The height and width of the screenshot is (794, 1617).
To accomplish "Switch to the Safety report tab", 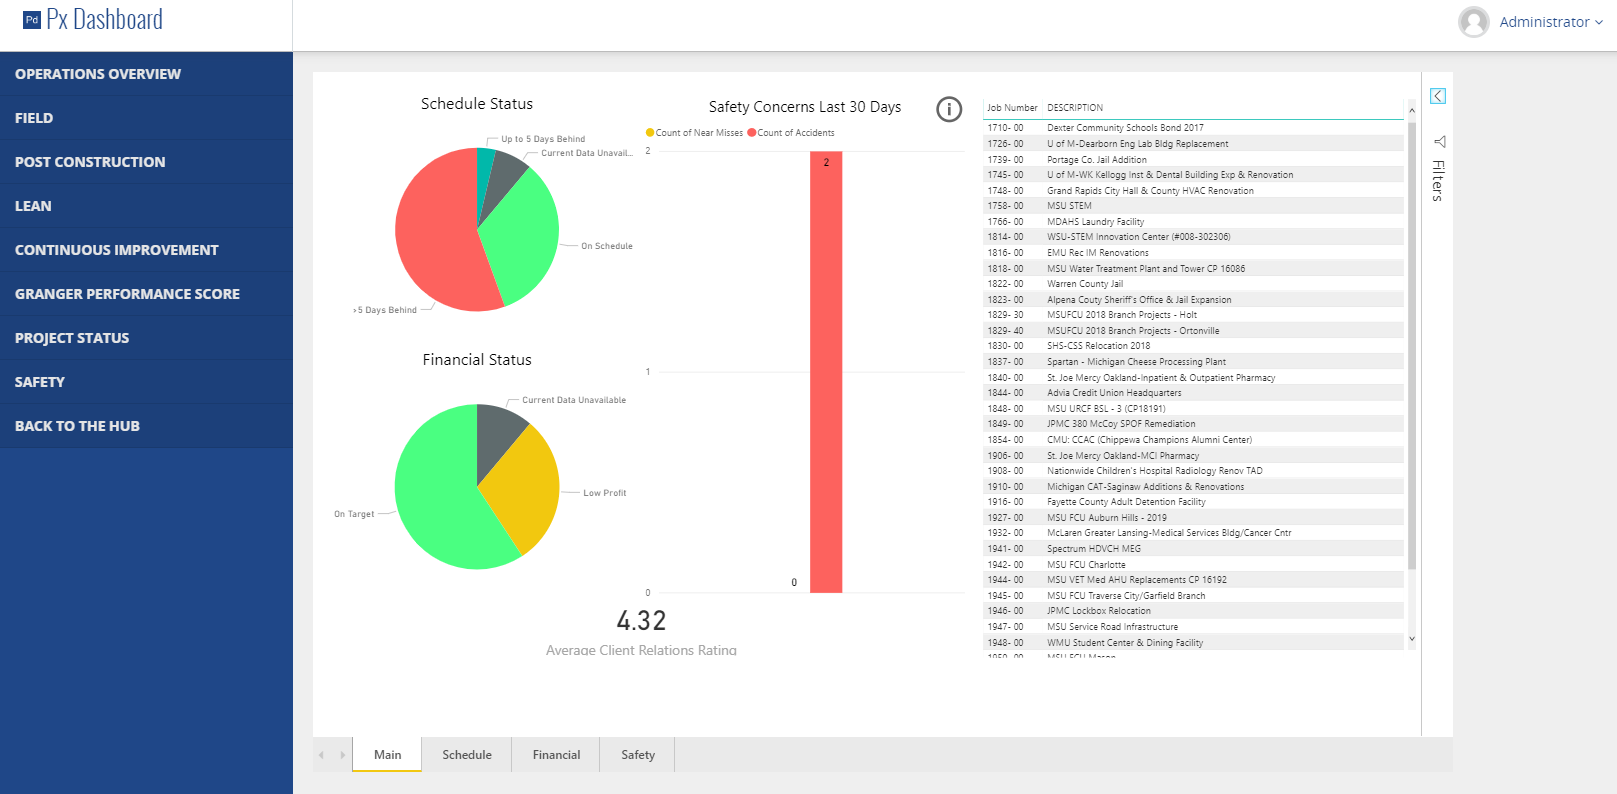I will click(x=638, y=755).
